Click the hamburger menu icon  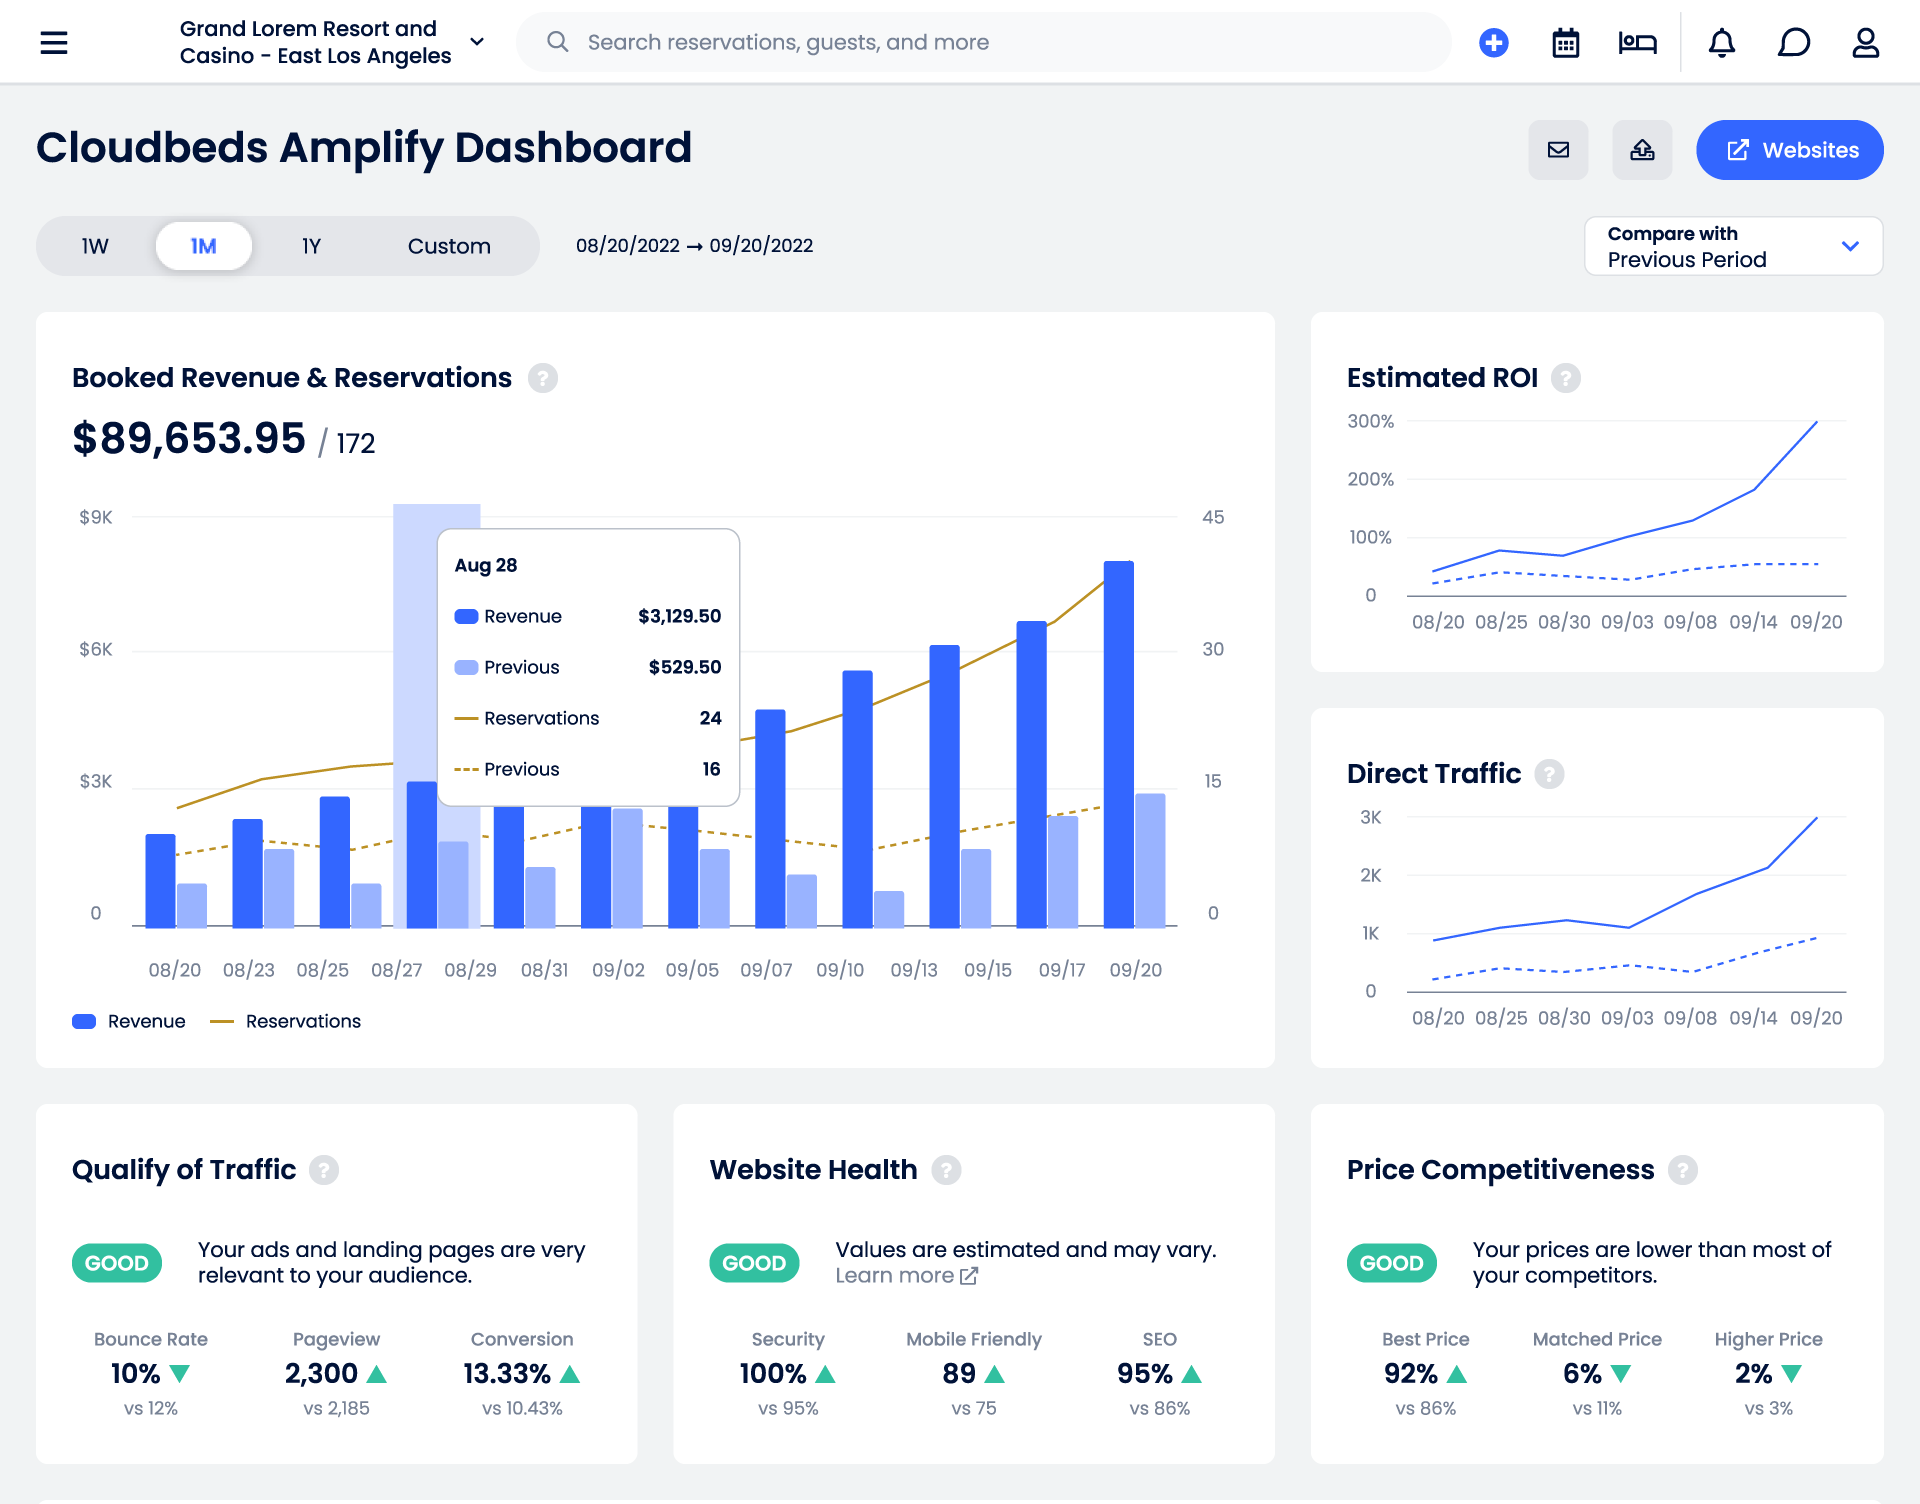click(55, 42)
